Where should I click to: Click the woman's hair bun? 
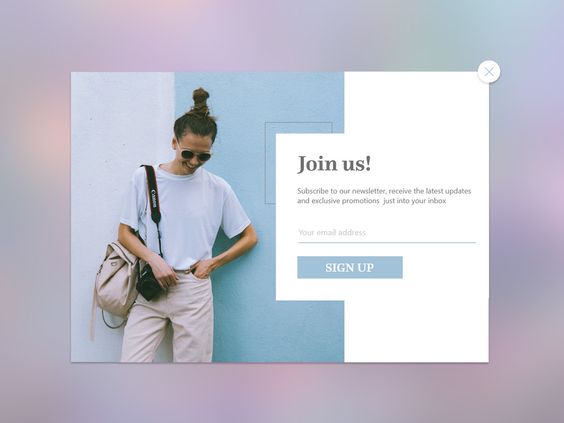point(201,101)
